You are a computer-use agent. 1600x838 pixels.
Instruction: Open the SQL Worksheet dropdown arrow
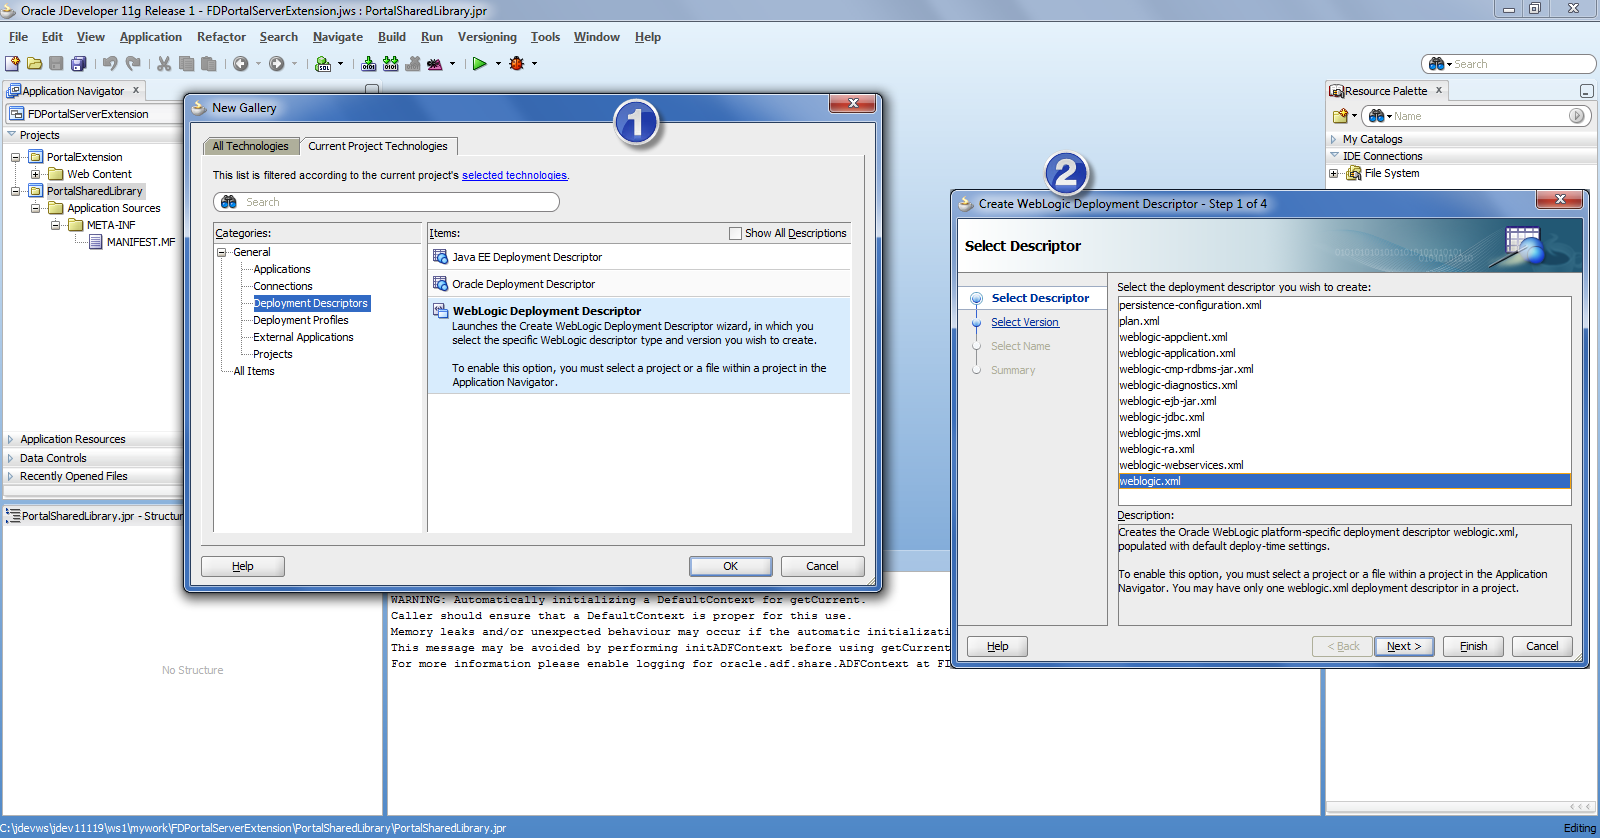pyautogui.click(x=341, y=64)
